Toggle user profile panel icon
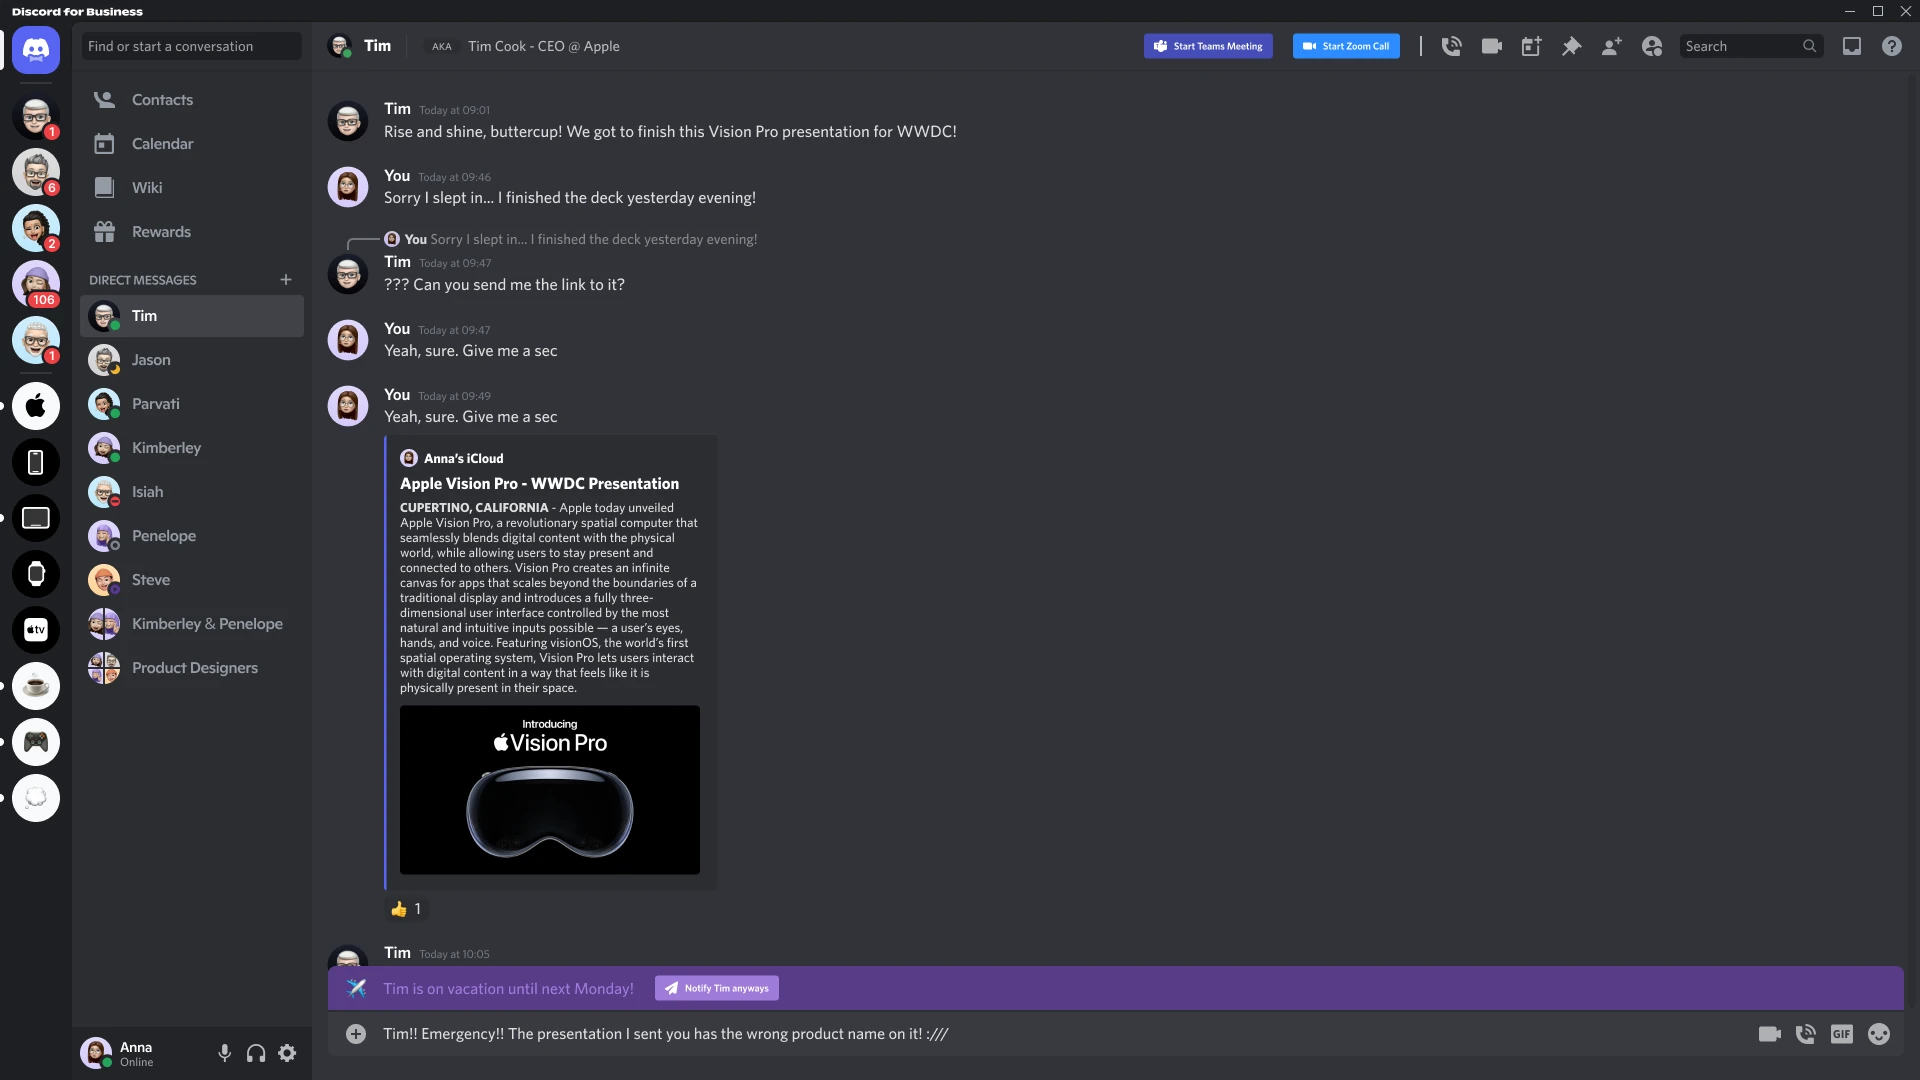This screenshot has width=1920, height=1080. (x=1652, y=46)
